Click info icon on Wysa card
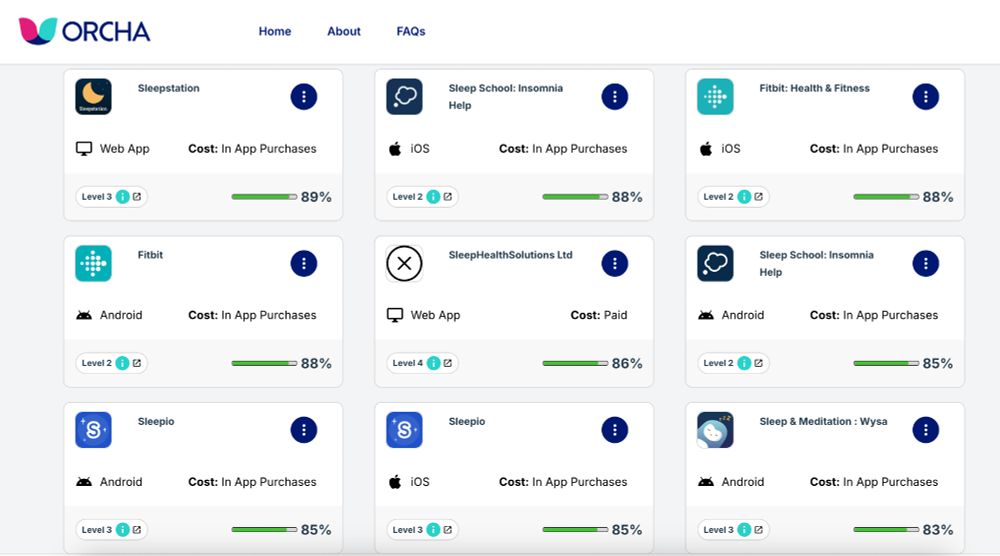Image resolution: width=1000 pixels, height=556 pixels. click(x=744, y=529)
